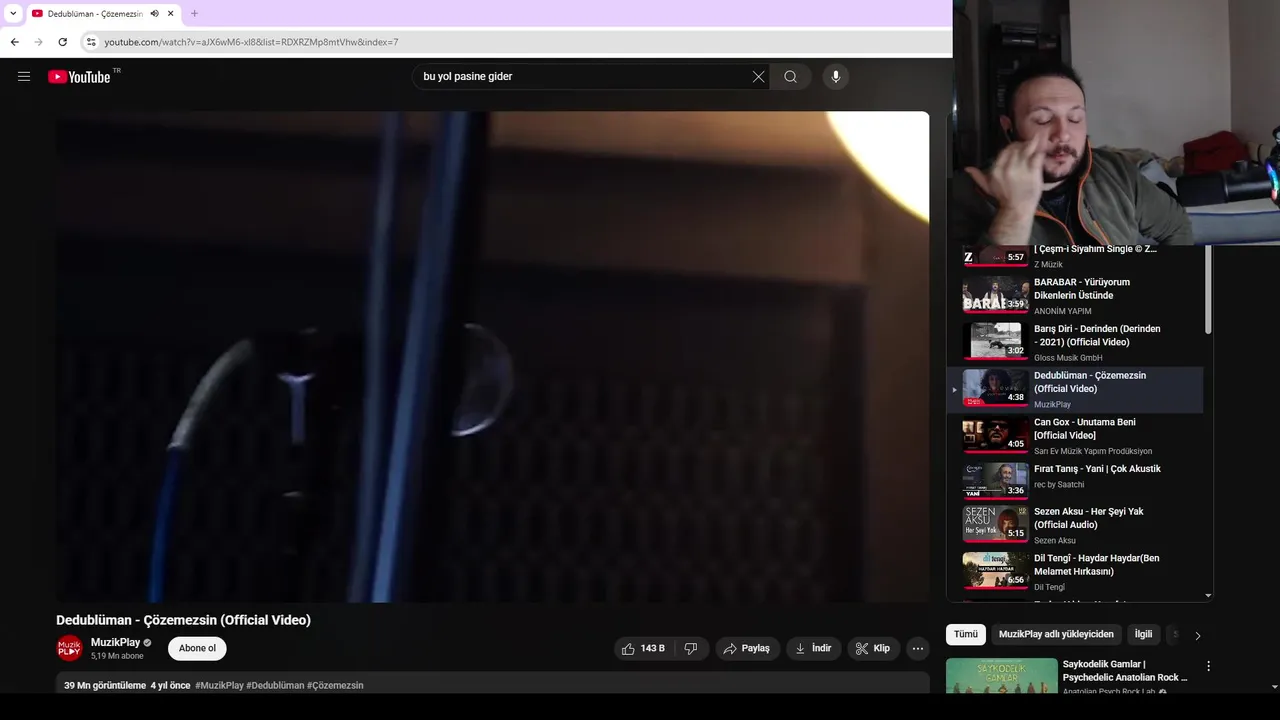This screenshot has width=1280, height=720.
Task: Create a clip with the Klip button
Action: (x=873, y=648)
